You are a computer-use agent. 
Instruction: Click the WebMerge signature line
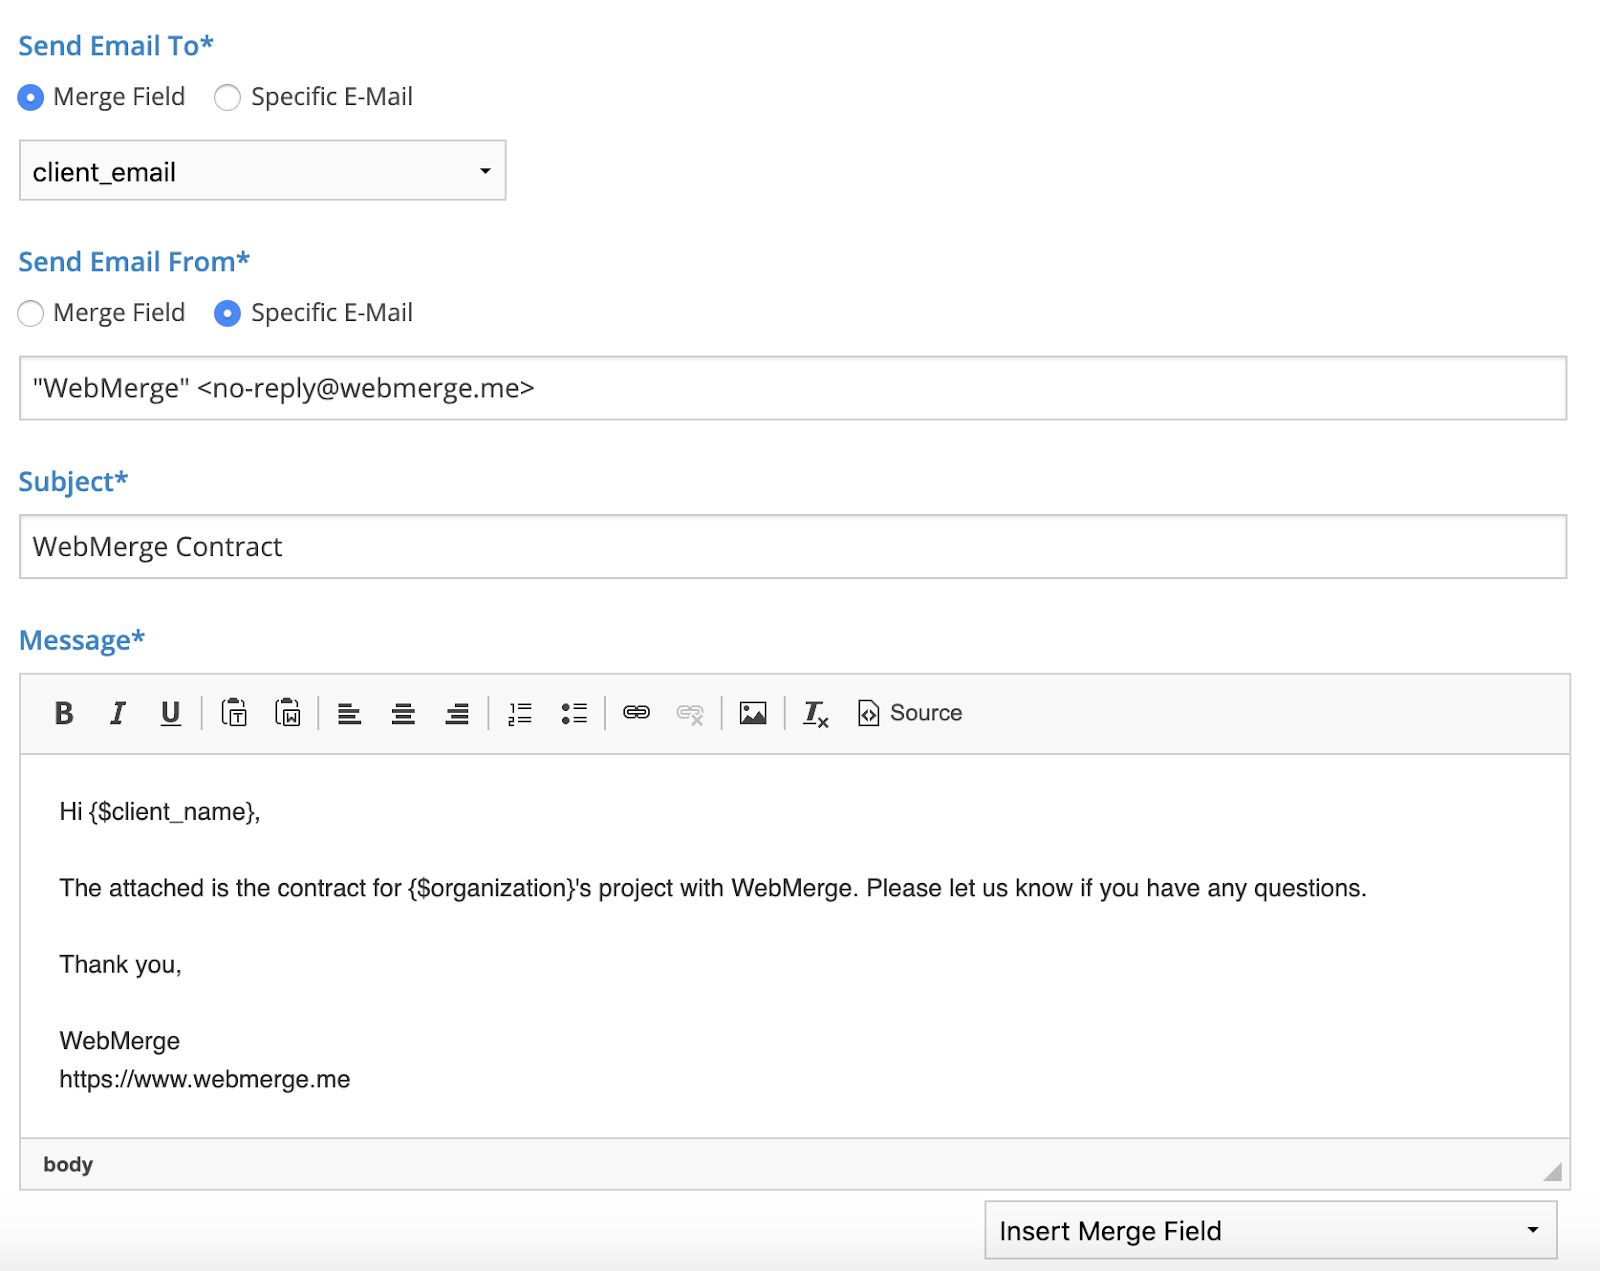(x=120, y=1041)
